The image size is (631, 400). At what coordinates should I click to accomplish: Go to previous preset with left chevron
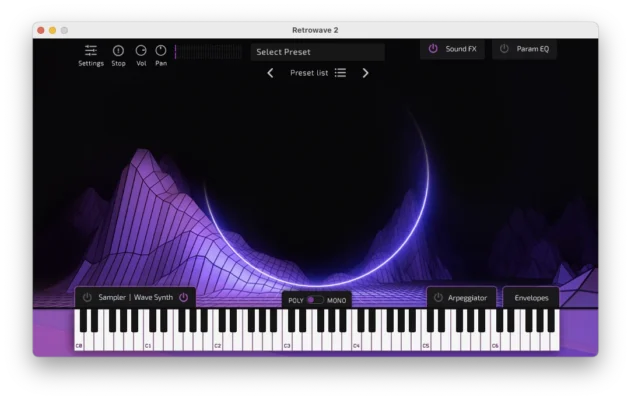pos(270,73)
